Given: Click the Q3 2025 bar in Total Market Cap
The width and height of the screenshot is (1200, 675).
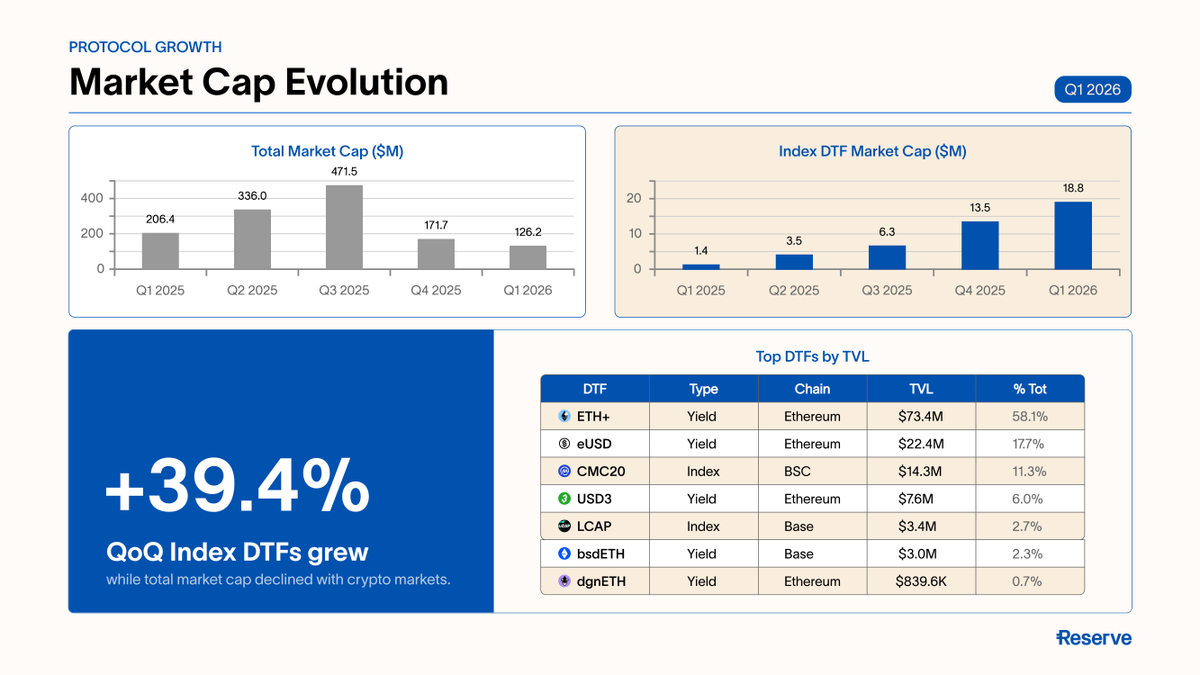Looking at the screenshot, I should (344, 227).
